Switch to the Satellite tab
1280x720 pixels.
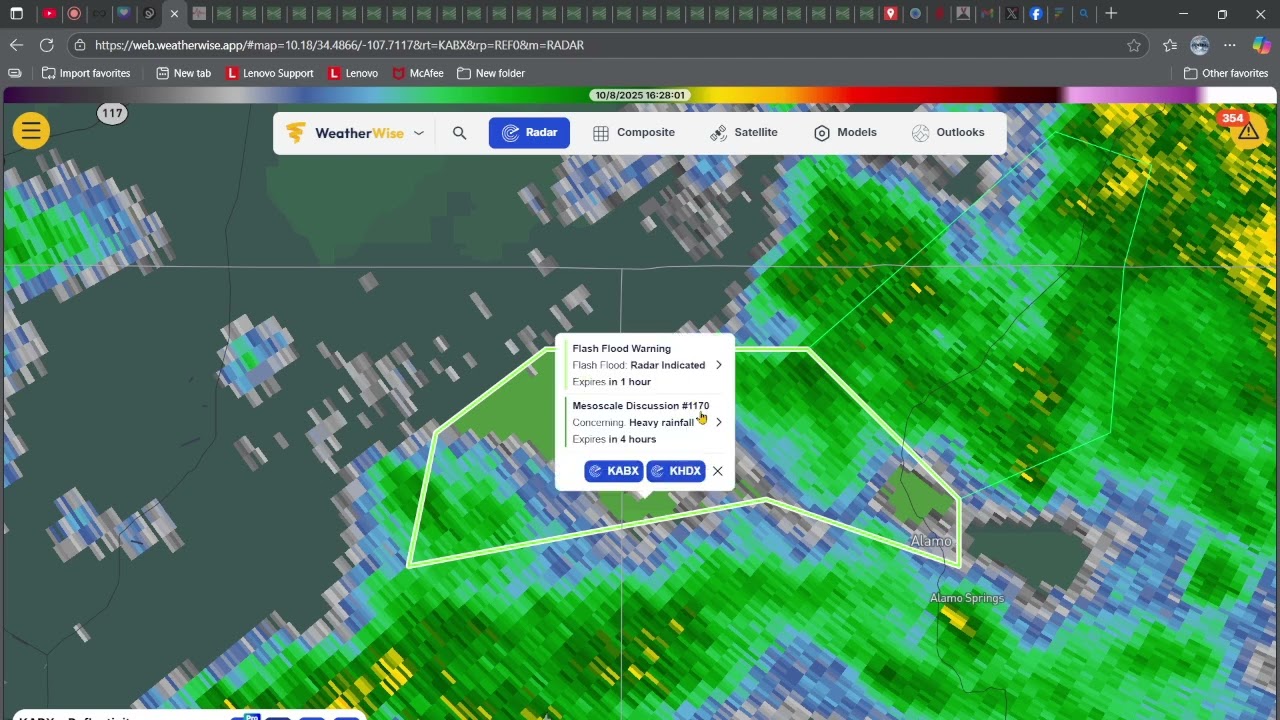pos(744,133)
